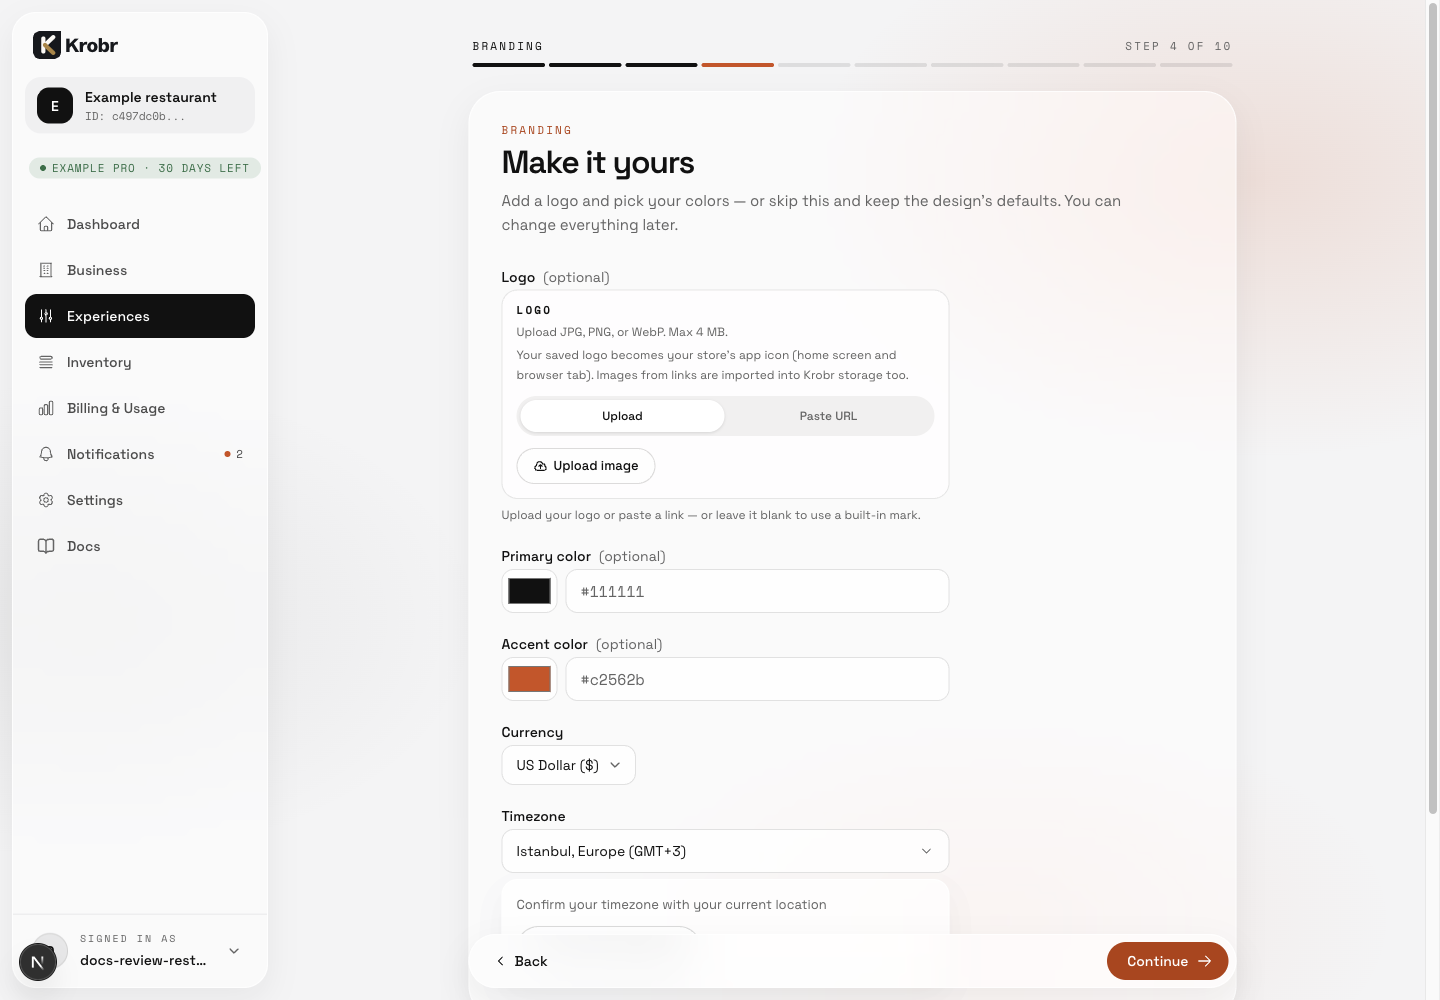This screenshot has height=1000, width=1440.
Task: Click the Inventory stack icon
Action: click(46, 362)
